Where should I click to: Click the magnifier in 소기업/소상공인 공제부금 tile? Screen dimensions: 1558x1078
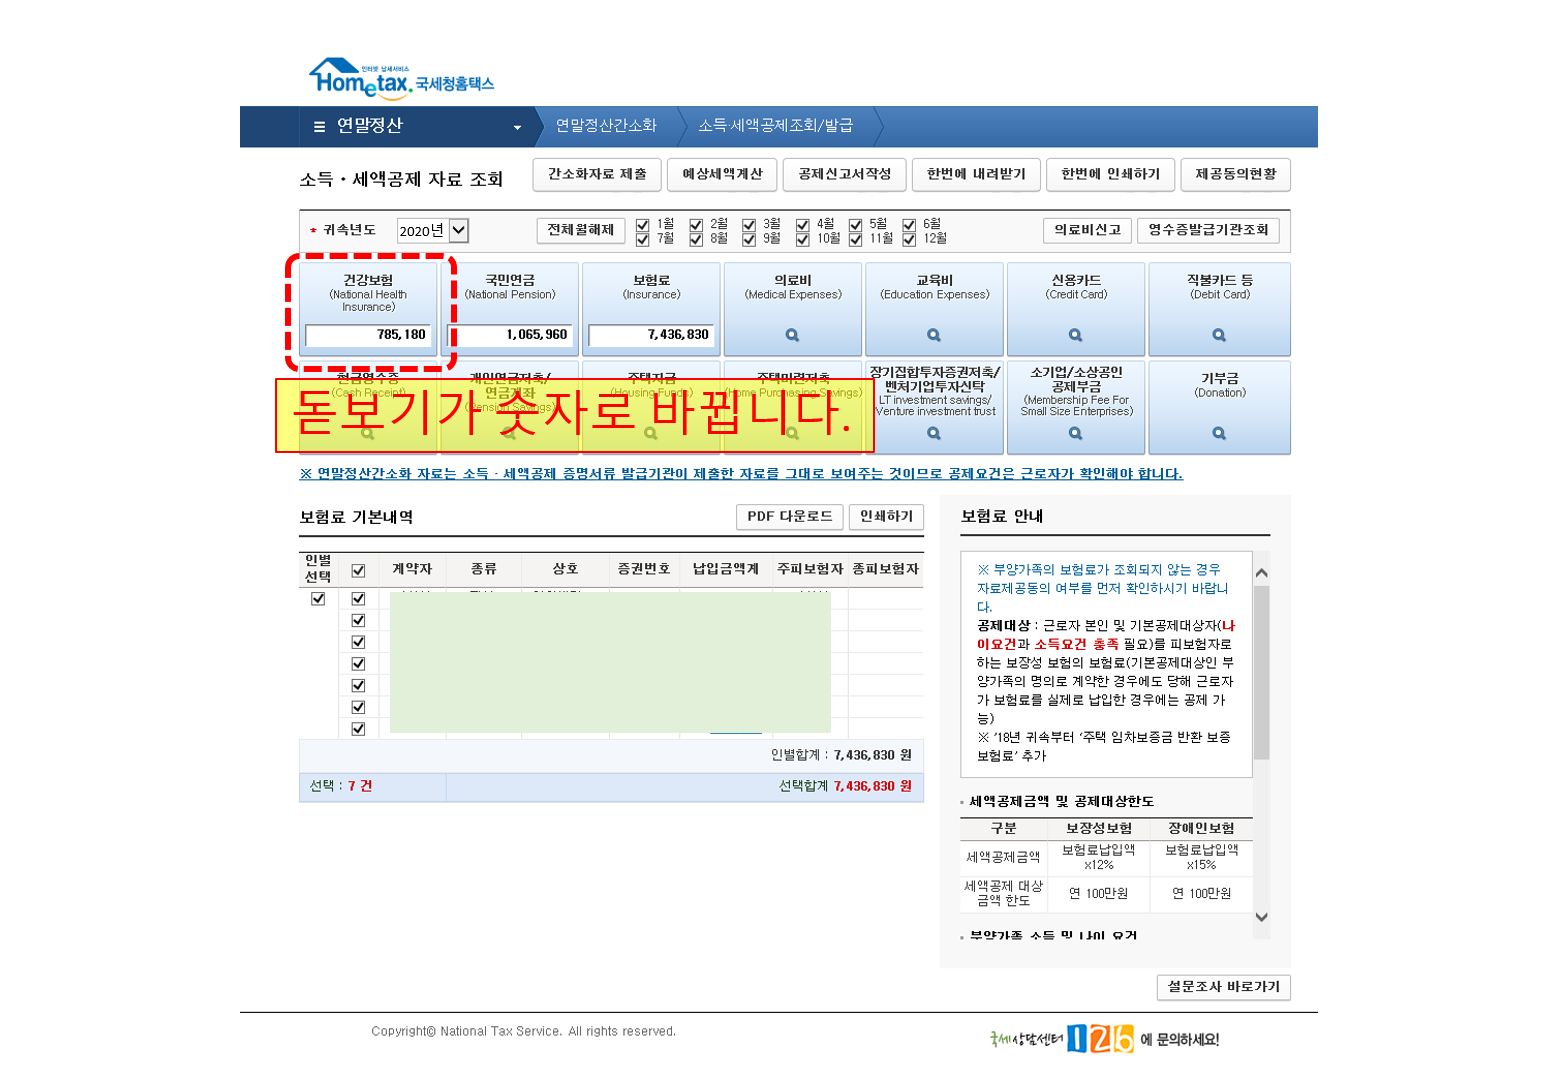point(1076,433)
